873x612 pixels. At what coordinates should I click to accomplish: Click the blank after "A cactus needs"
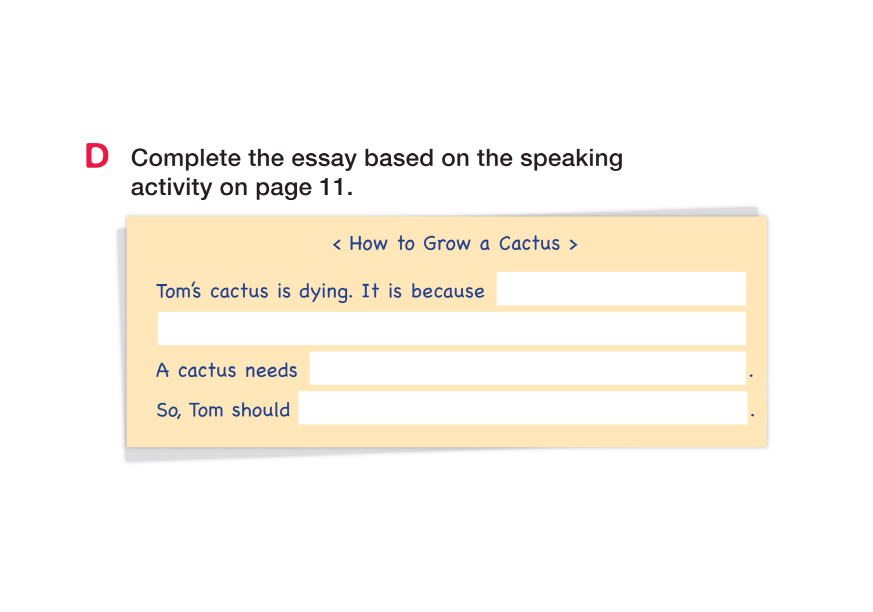click(x=527, y=368)
